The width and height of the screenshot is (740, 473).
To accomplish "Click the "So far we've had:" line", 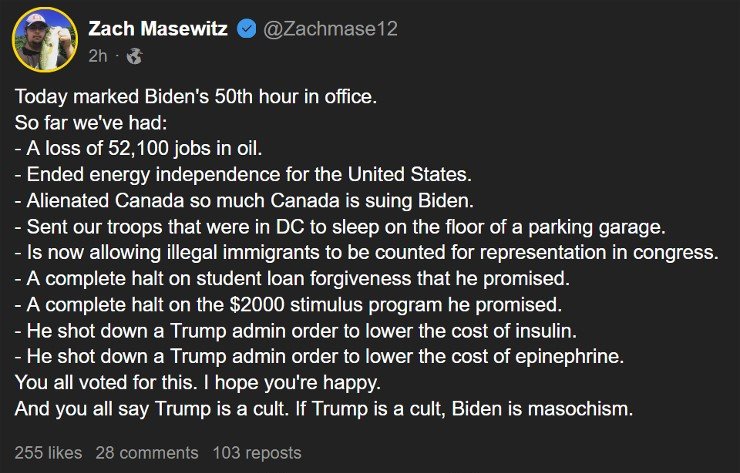I will pyautogui.click(x=91, y=123).
